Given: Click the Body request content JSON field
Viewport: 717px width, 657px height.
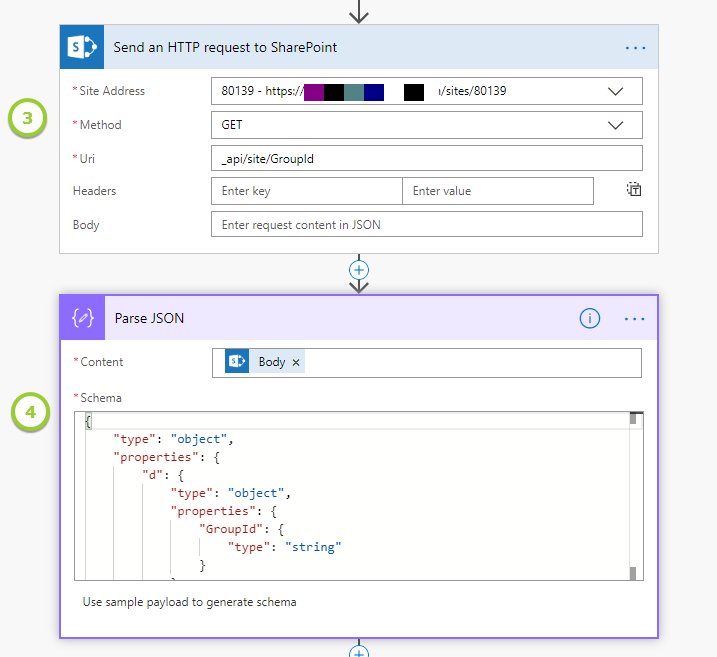Looking at the screenshot, I should pyautogui.click(x=426, y=225).
